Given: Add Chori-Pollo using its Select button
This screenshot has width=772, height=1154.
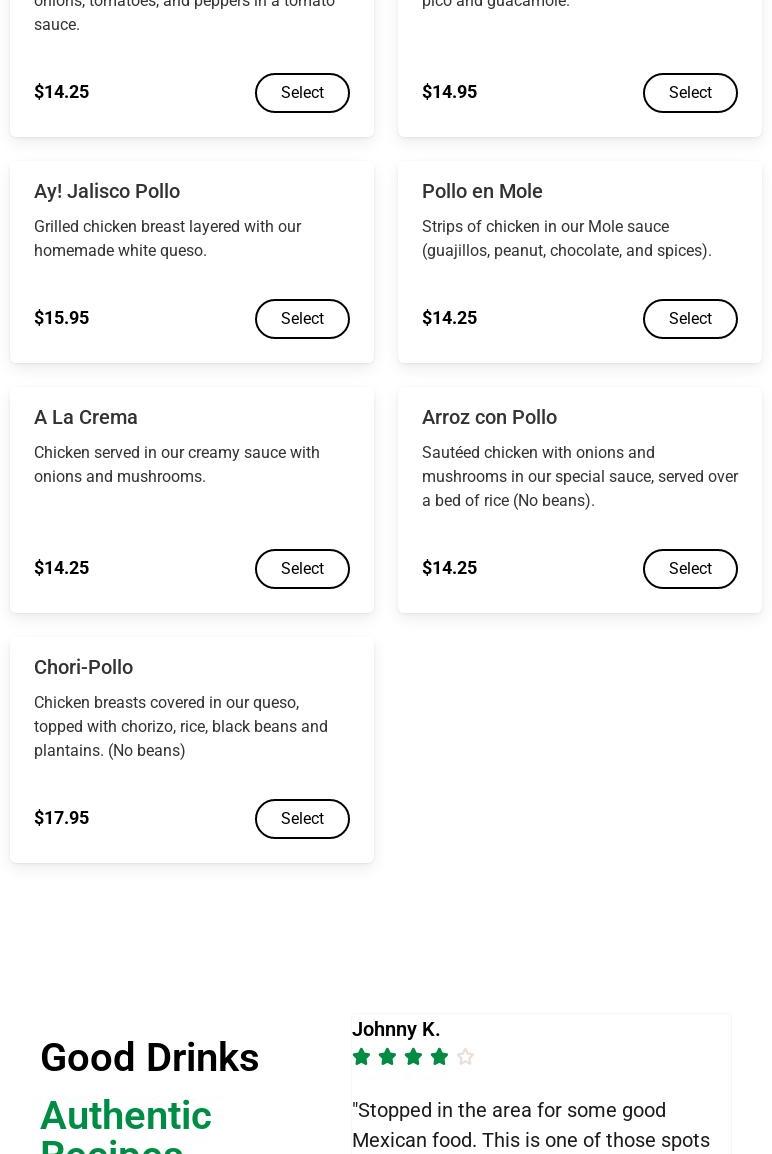Looking at the screenshot, I should tap(302, 819).
